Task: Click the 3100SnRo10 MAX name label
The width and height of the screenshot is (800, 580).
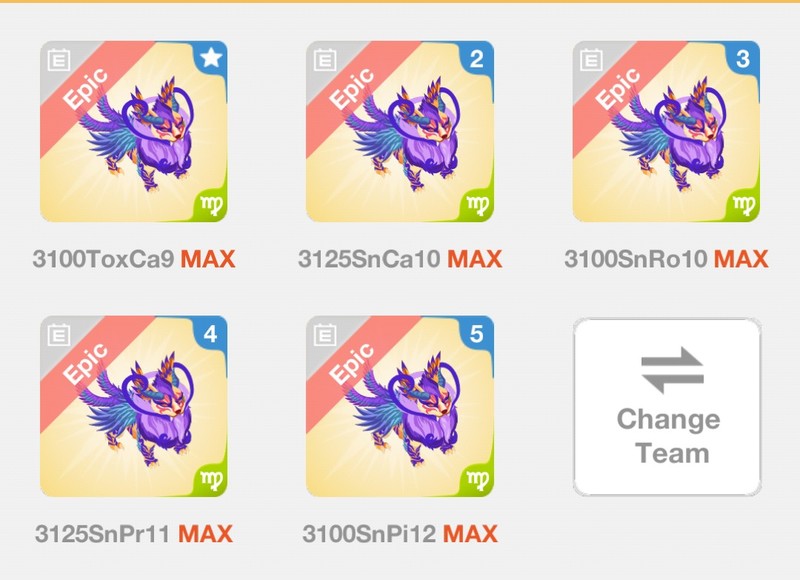Action: coord(666,259)
